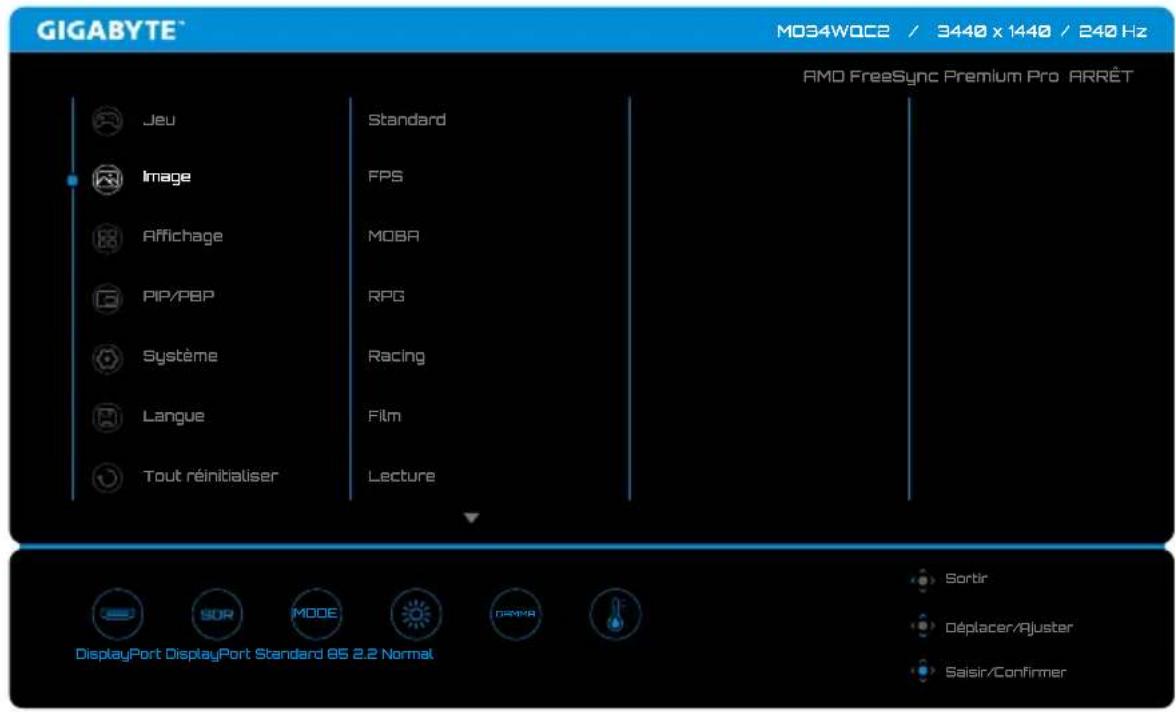Click the Système gear icon
Image resolution: width=1176 pixels, height=712 pixels.
click(x=107, y=359)
